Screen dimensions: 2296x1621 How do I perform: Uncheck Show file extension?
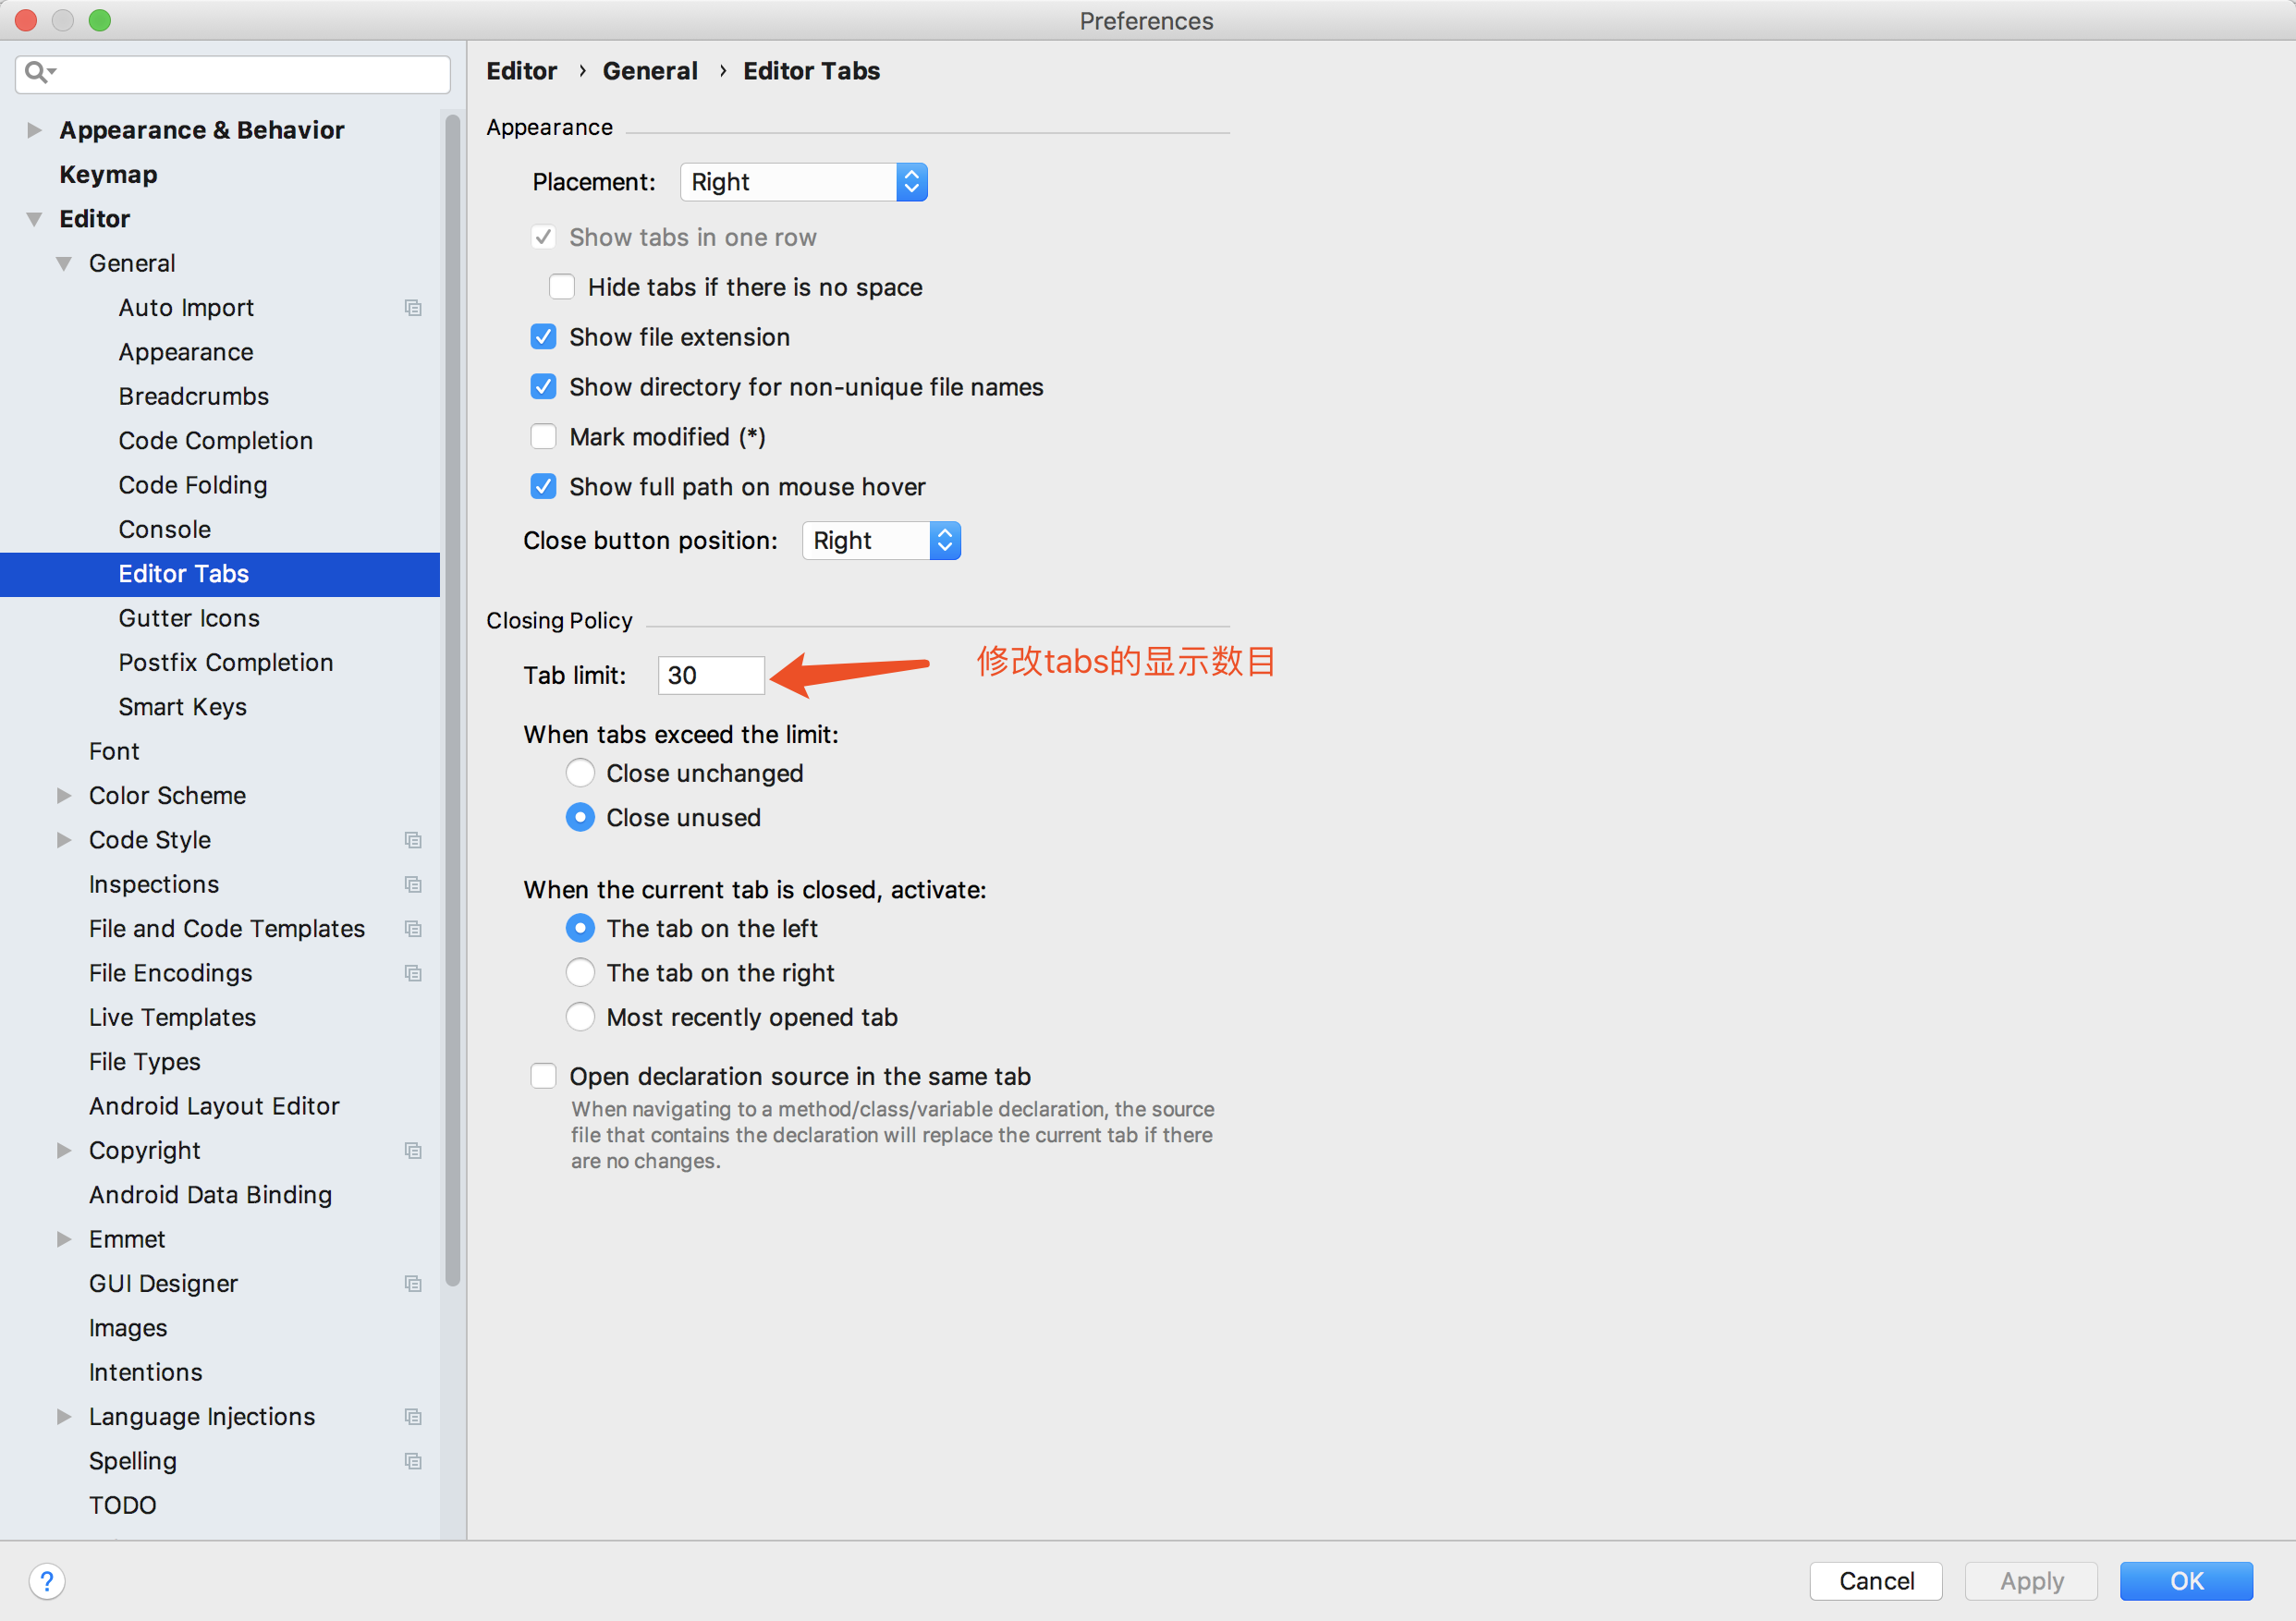tap(543, 337)
